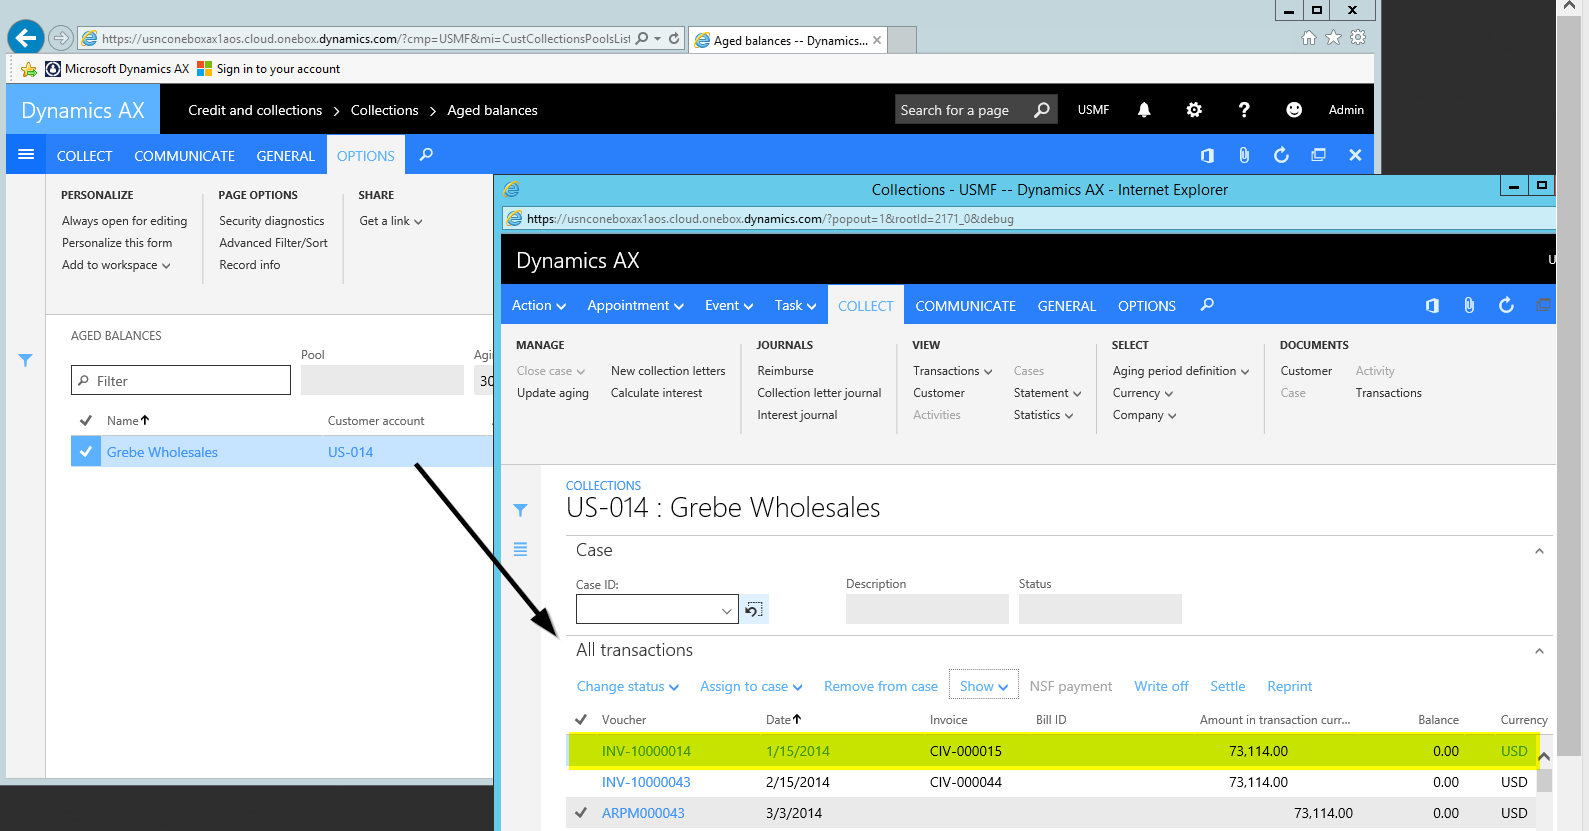This screenshot has width=1589, height=831.
Task: Open the Case ID dropdown
Action: click(x=726, y=610)
